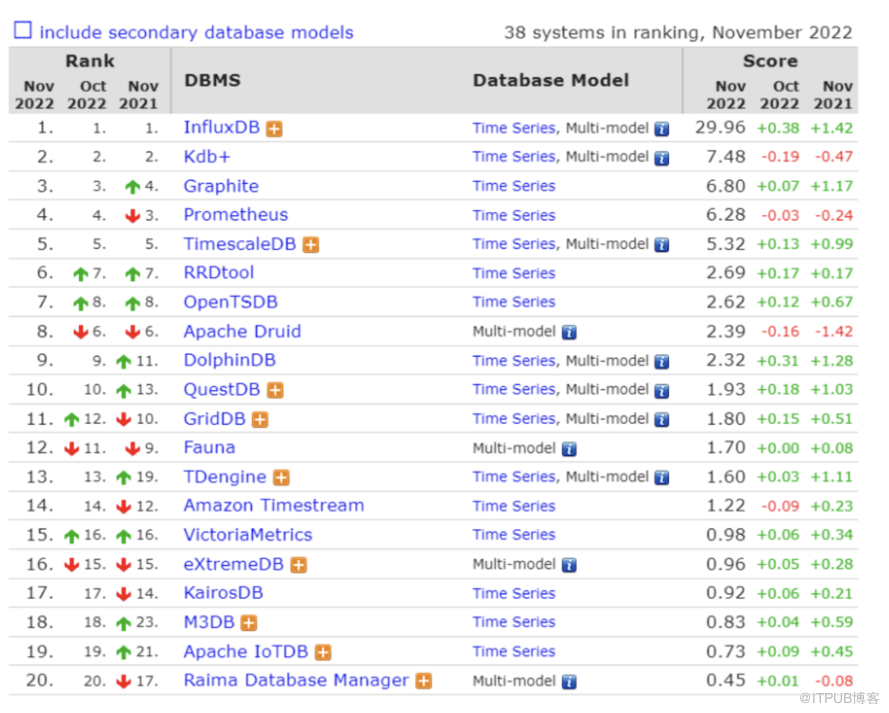
Task: Open the TimescaleDB link
Action: [240, 244]
